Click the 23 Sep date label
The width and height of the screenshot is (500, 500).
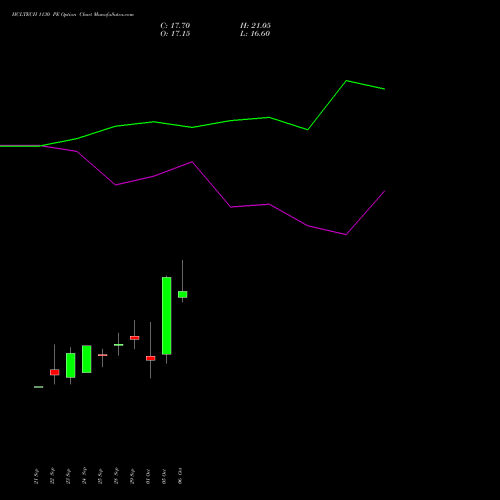[68, 476]
